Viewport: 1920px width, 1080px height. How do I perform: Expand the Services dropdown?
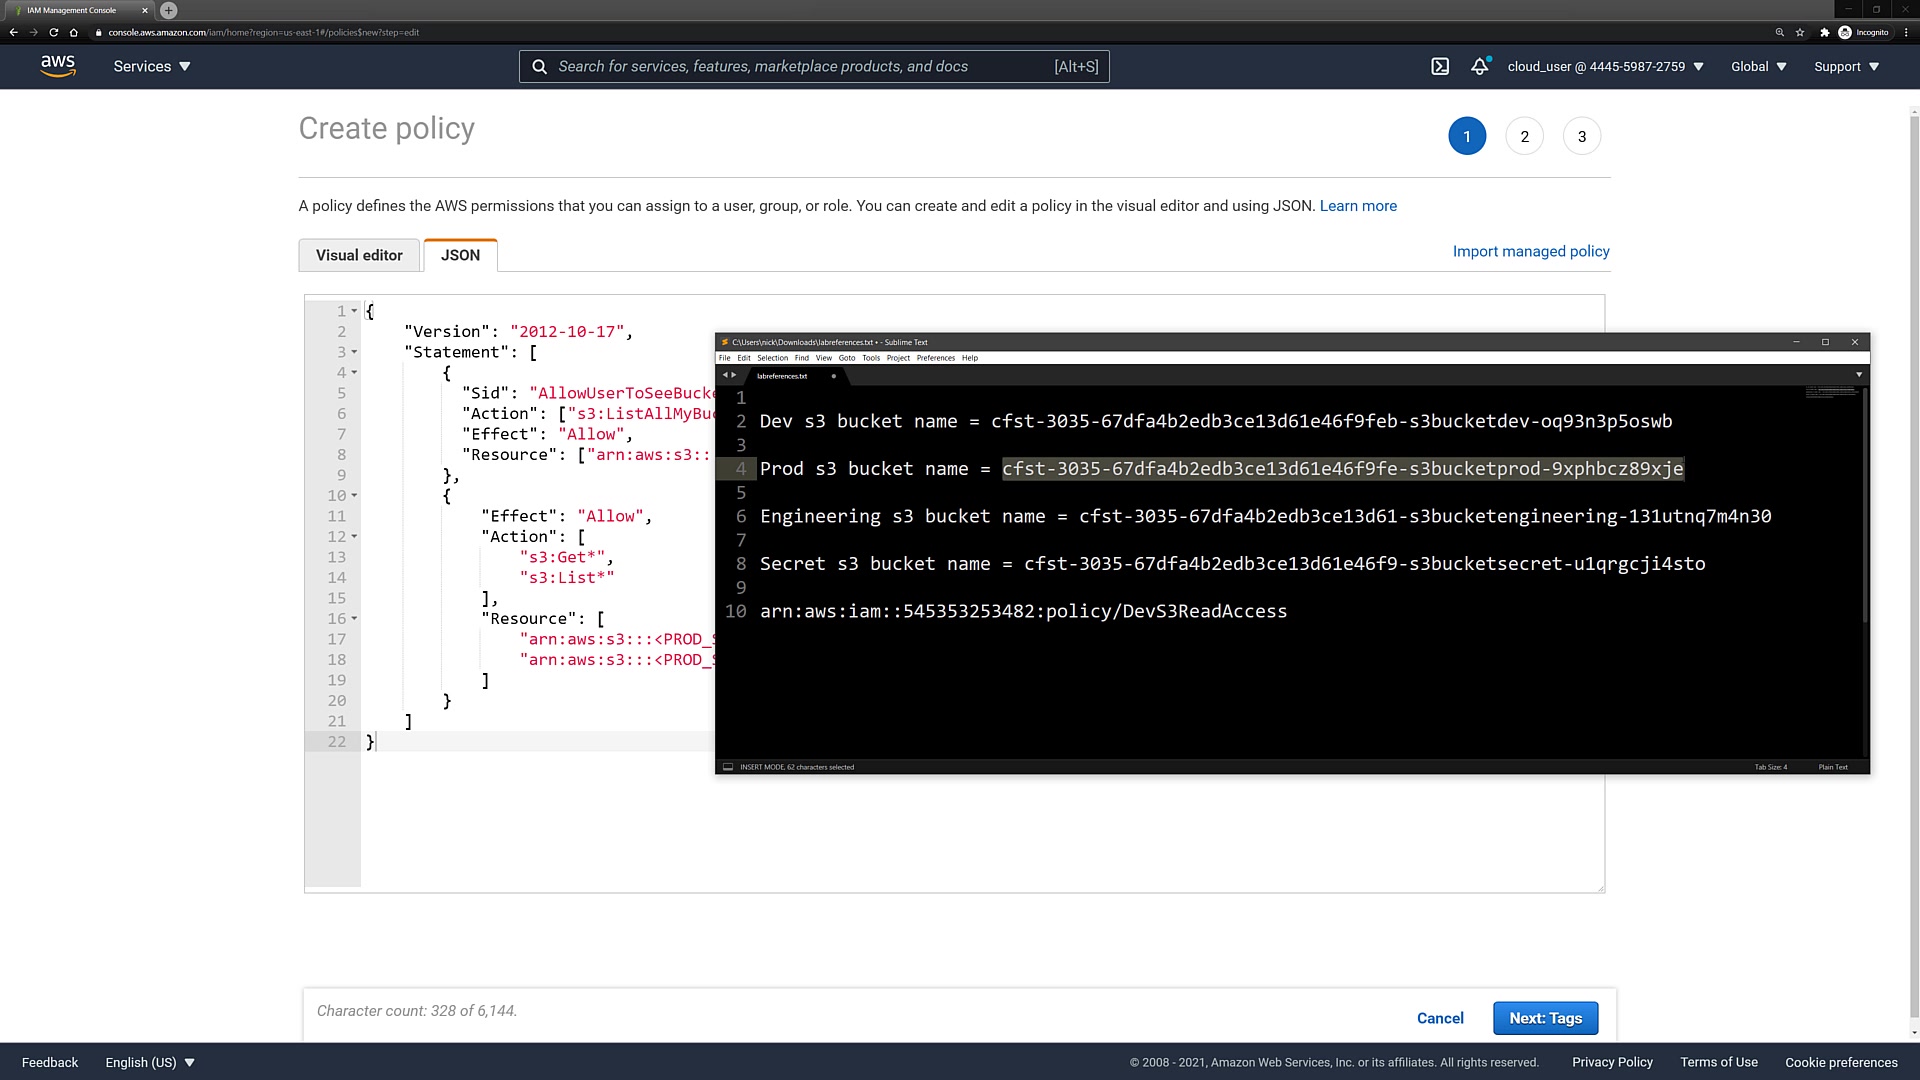point(152,67)
